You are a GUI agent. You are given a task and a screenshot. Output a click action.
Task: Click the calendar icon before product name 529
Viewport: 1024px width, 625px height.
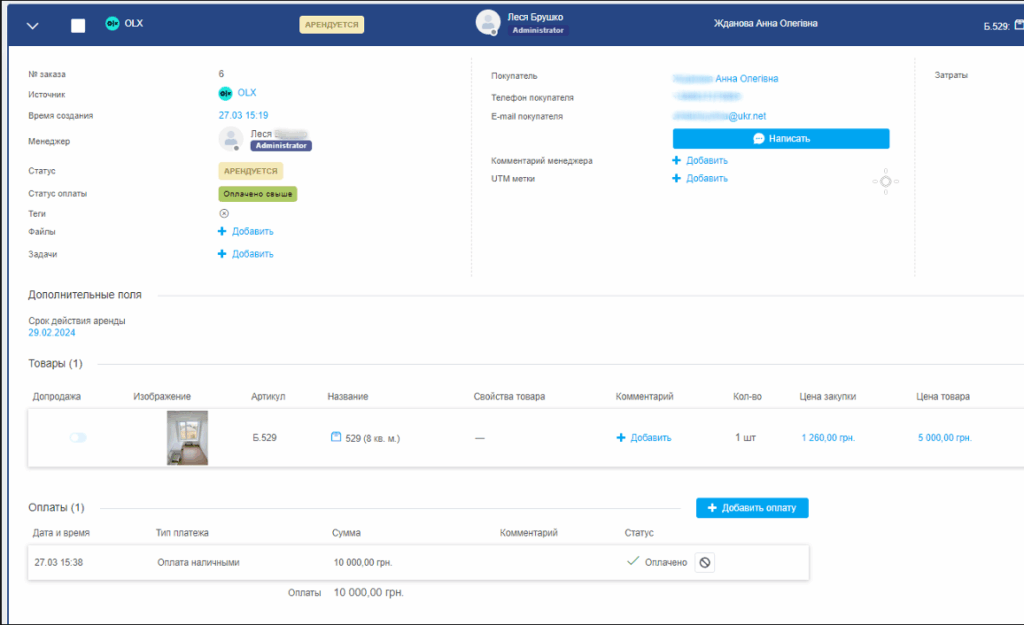335,437
